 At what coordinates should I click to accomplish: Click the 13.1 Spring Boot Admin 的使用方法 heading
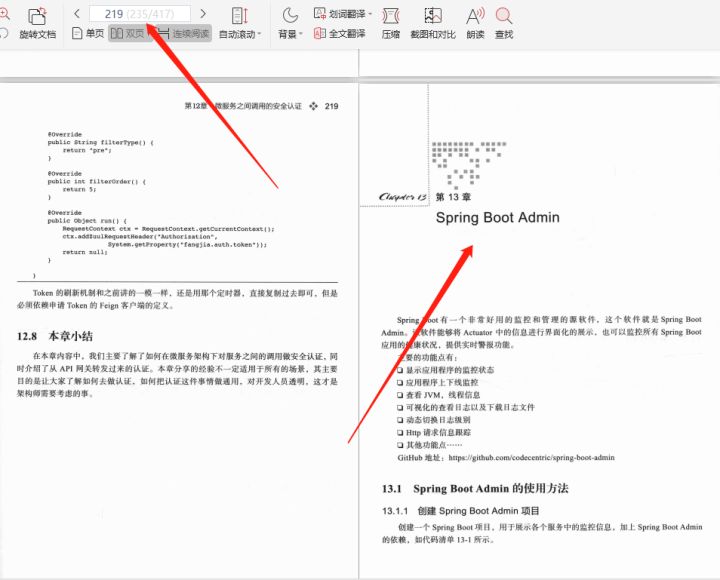475,489
